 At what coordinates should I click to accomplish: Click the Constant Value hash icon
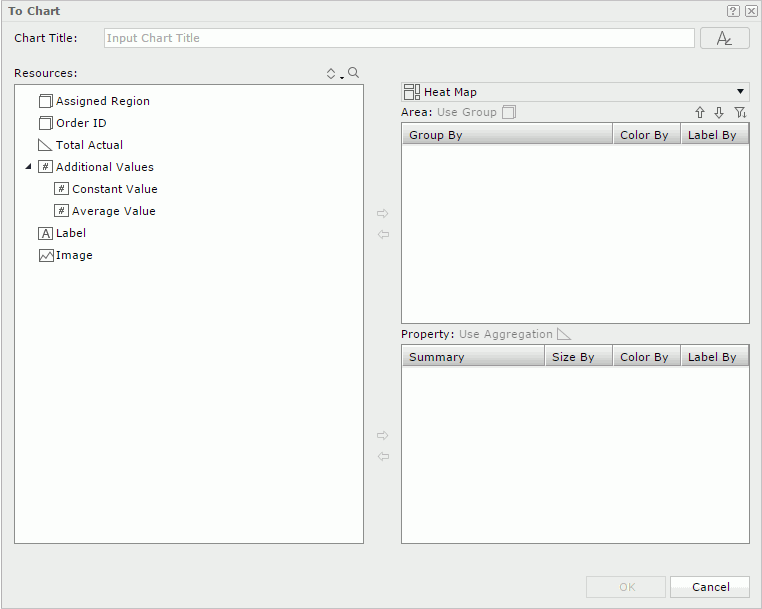click(61, 189)
